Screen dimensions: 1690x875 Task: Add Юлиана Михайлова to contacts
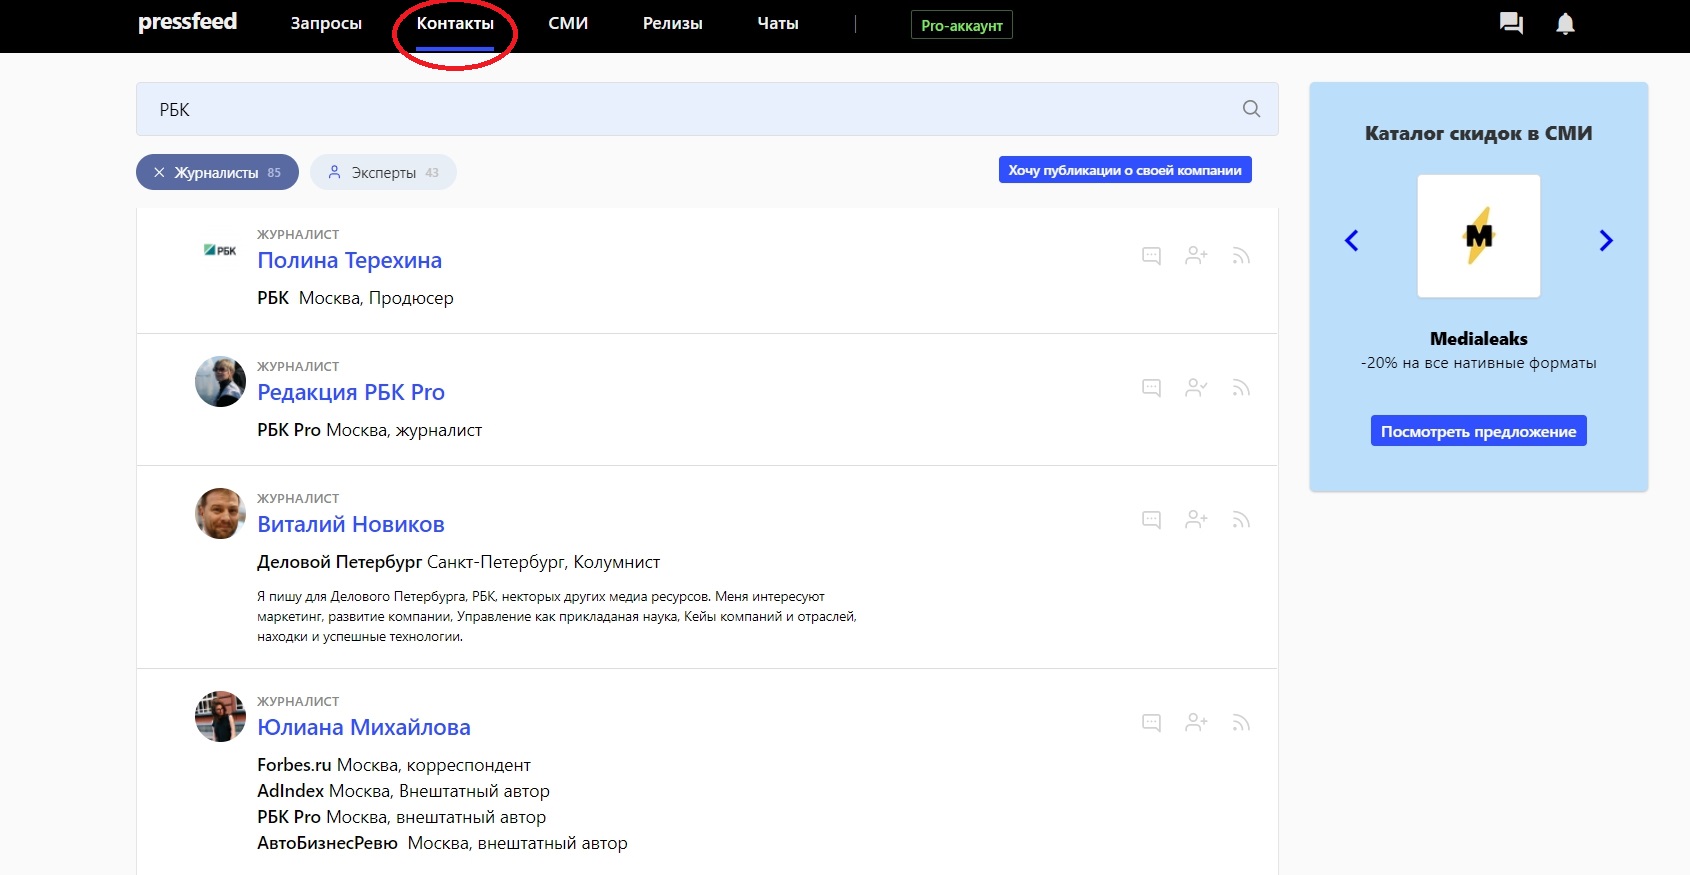coord(1196,723)
